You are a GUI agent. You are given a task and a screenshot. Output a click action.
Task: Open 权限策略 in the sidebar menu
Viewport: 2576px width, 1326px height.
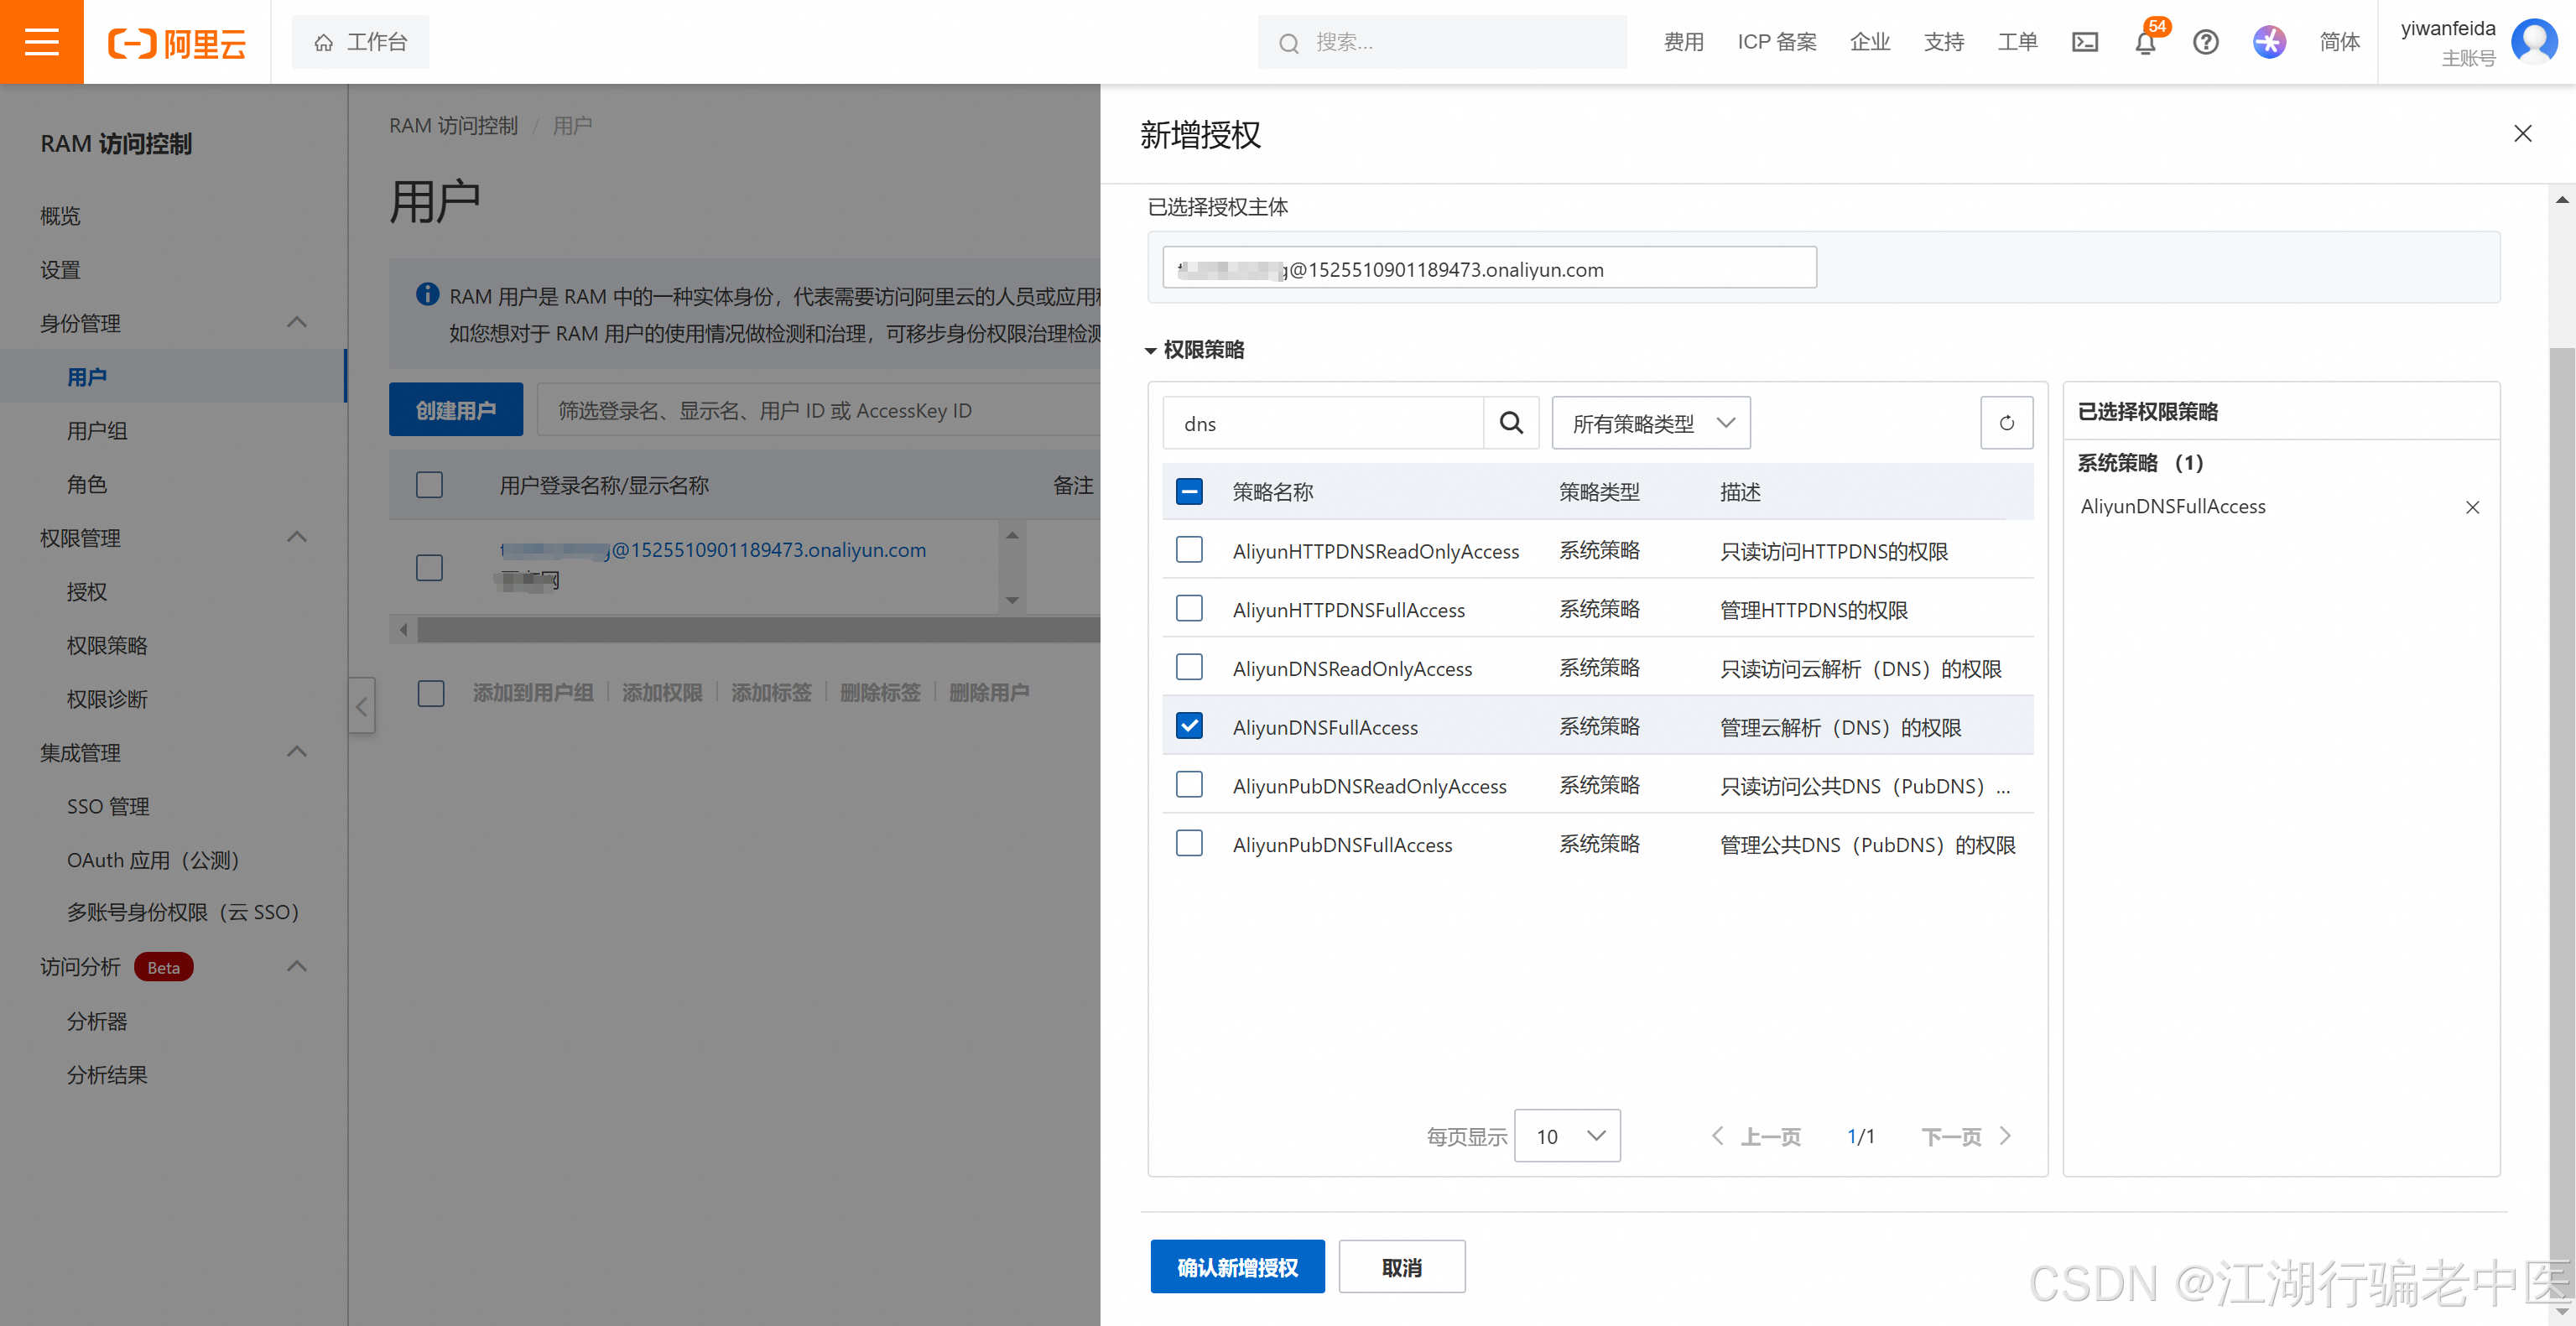[107, 645]
